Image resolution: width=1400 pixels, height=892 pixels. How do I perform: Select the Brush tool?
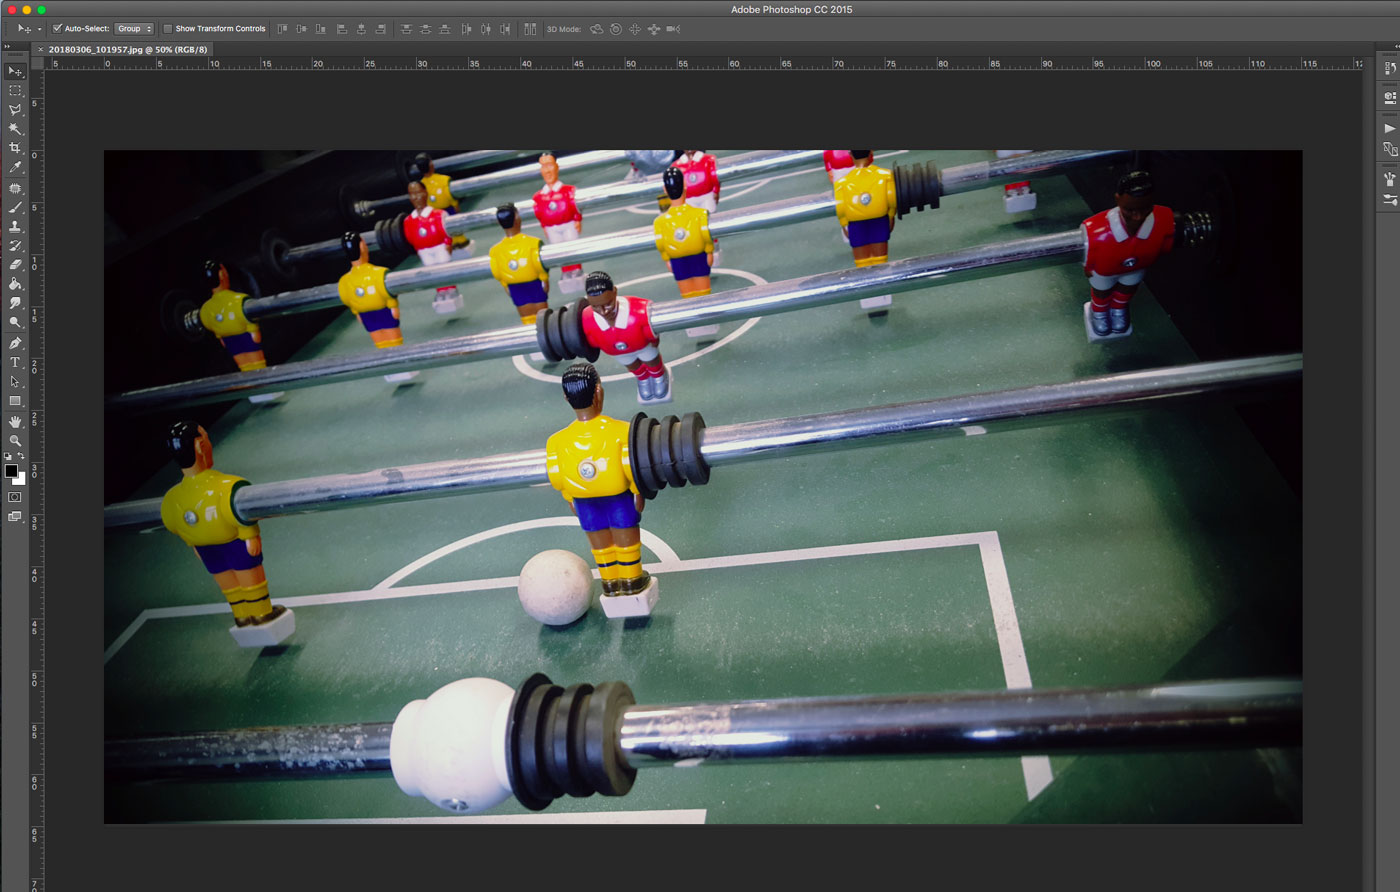tap(14, 207)
